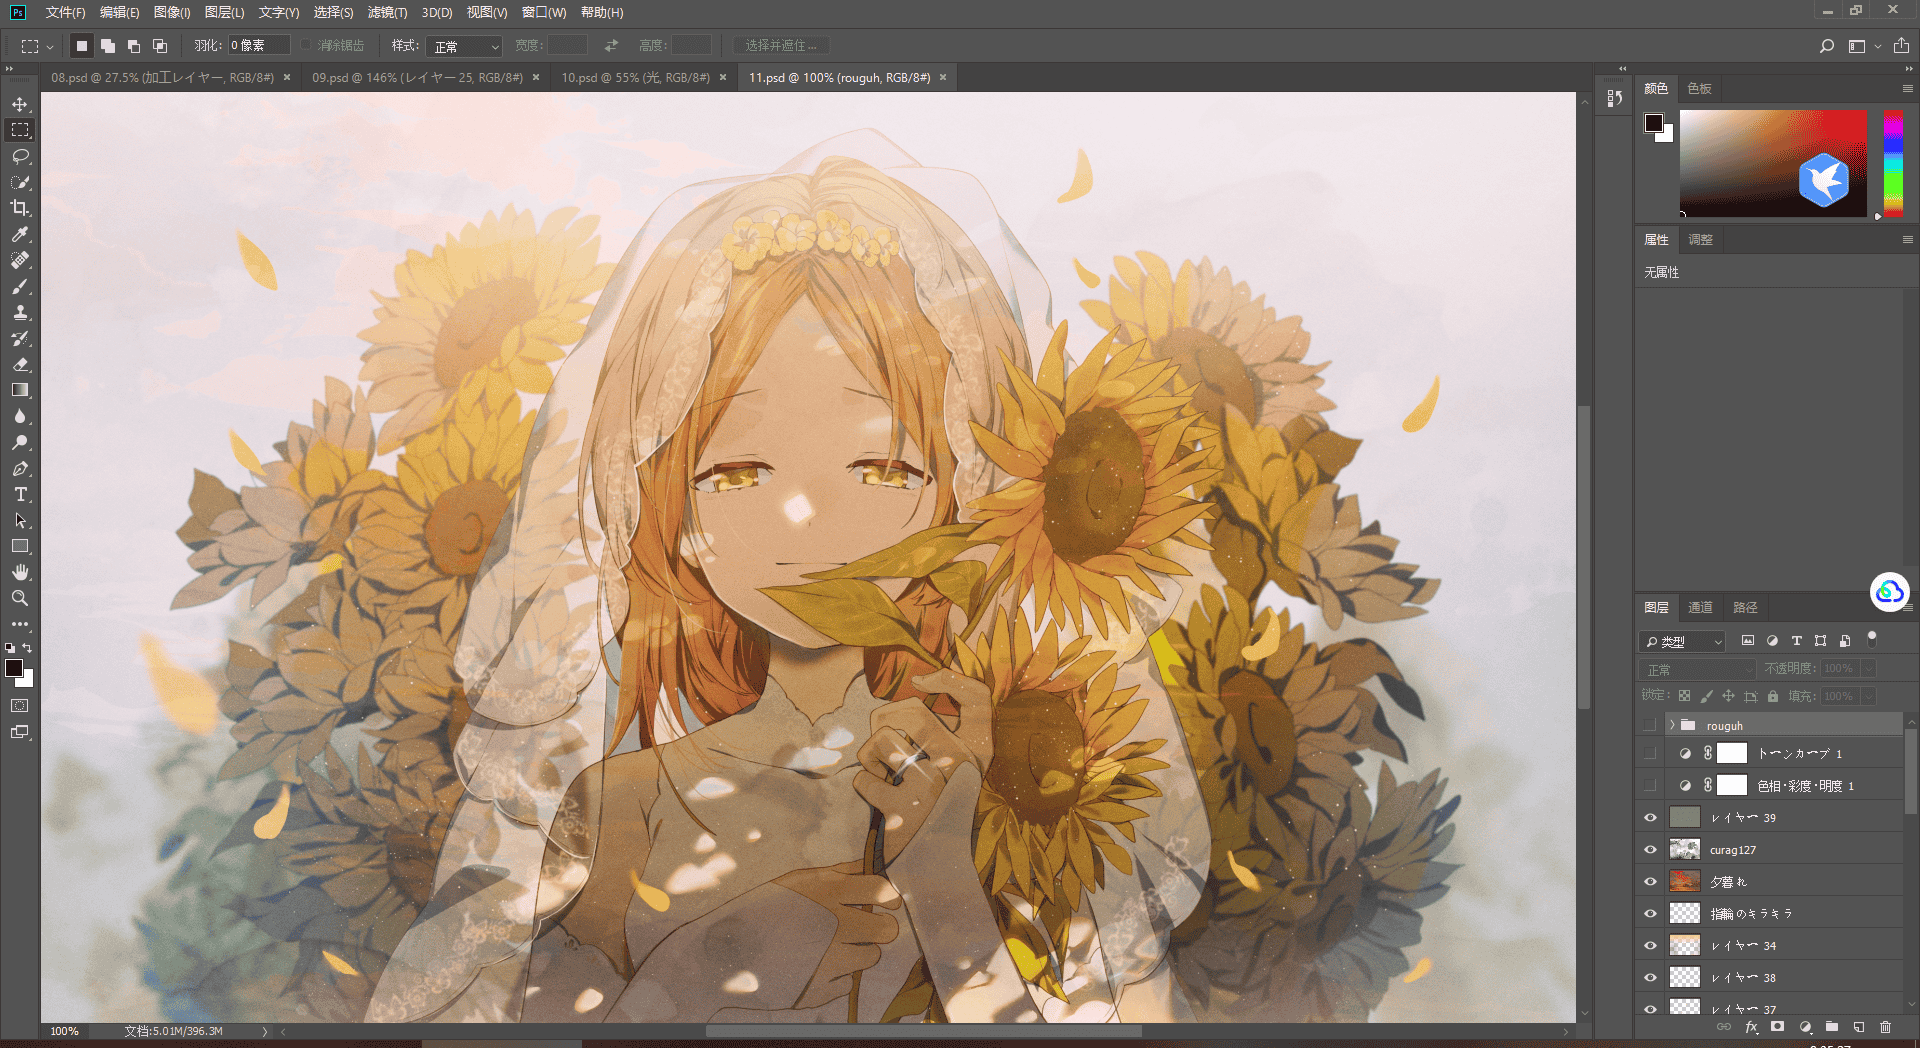Screen dimensions: 1920x1048
Task: Select the Hand tool
Action: (x=20, y=572)
